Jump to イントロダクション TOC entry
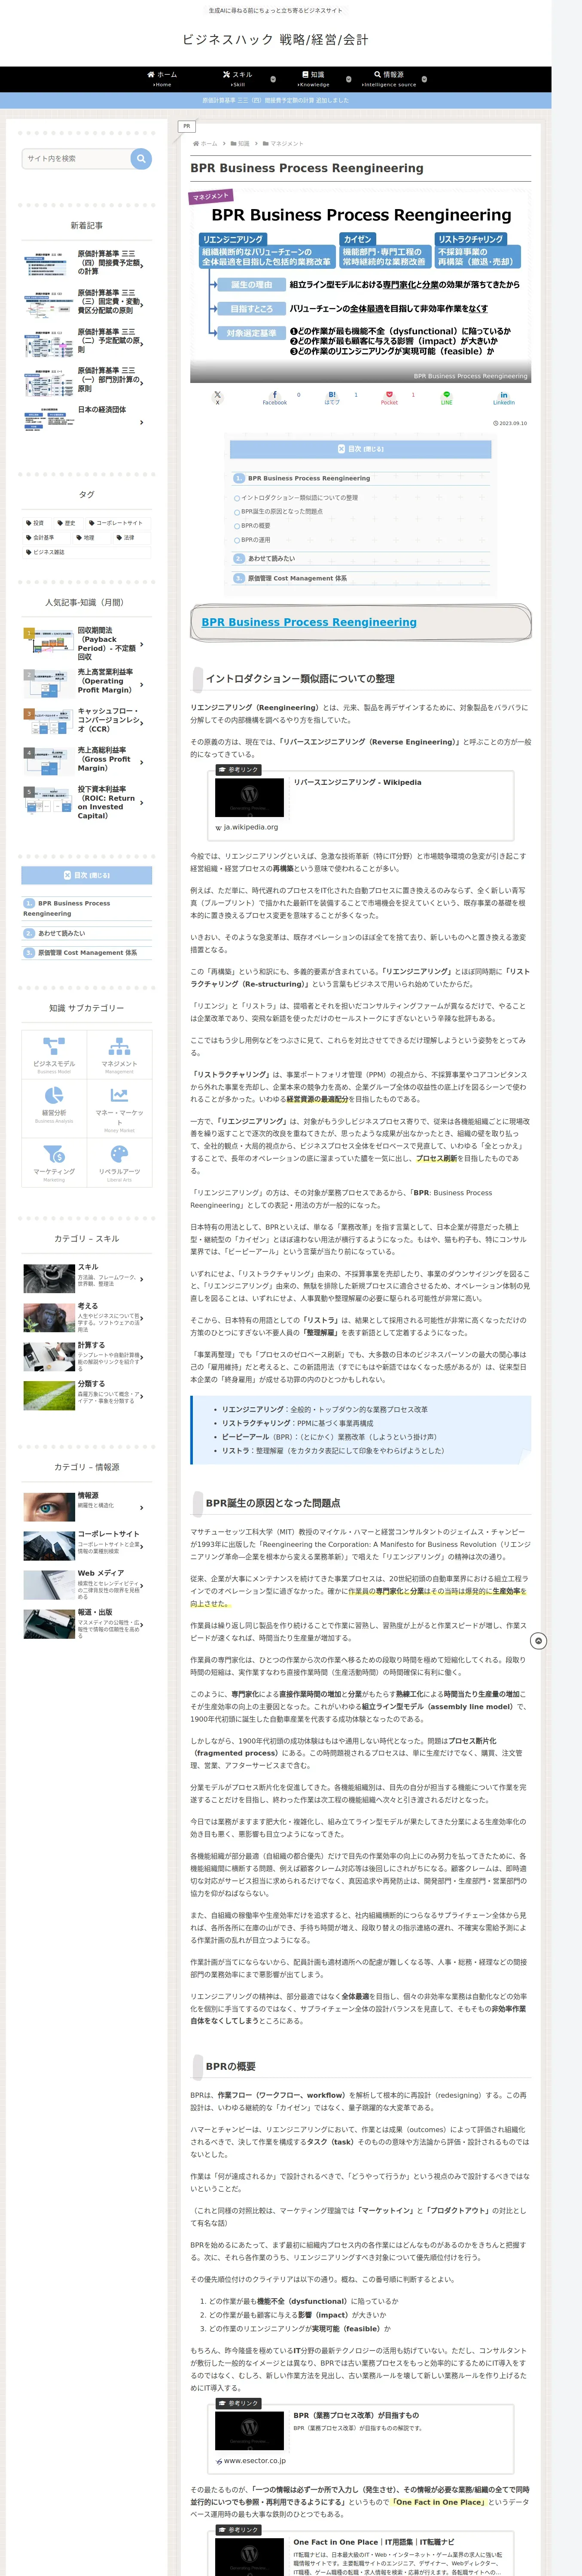The image size is (582, 2576). point(299,497)
